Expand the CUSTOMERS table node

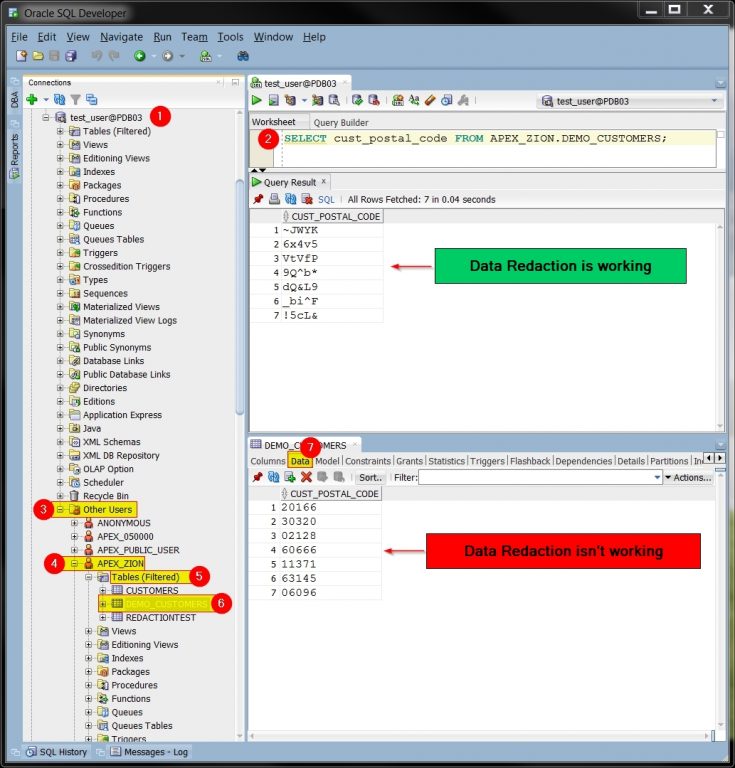(103, 590)
